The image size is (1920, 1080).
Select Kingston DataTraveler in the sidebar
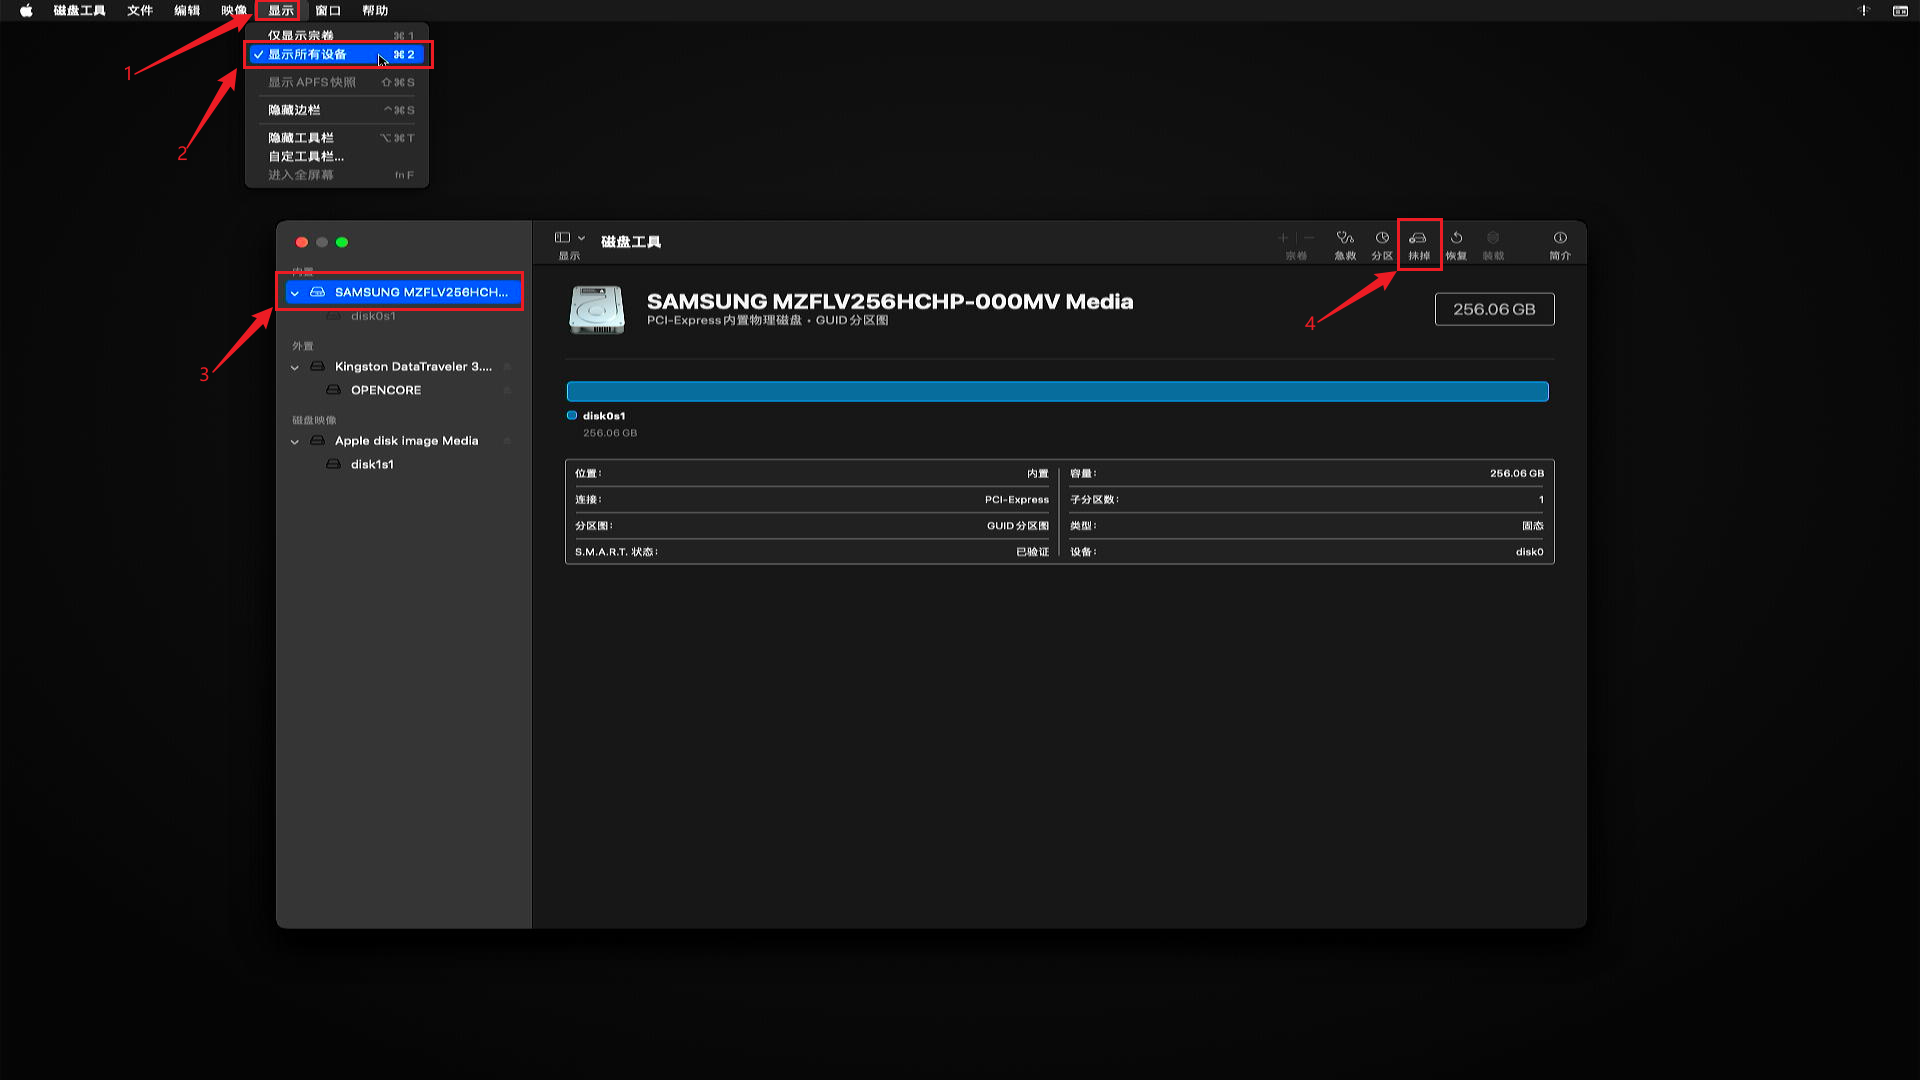pyautogui.click(x=403, y=367)
